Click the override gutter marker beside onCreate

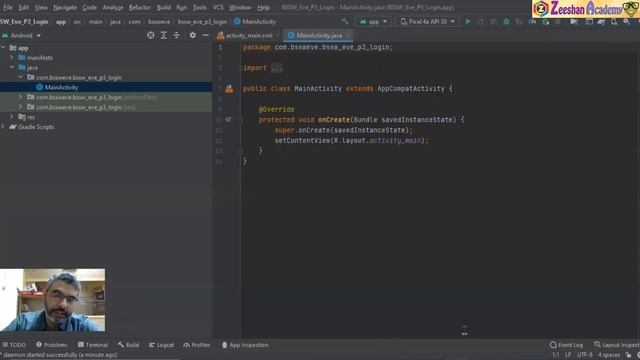point(228,120)
